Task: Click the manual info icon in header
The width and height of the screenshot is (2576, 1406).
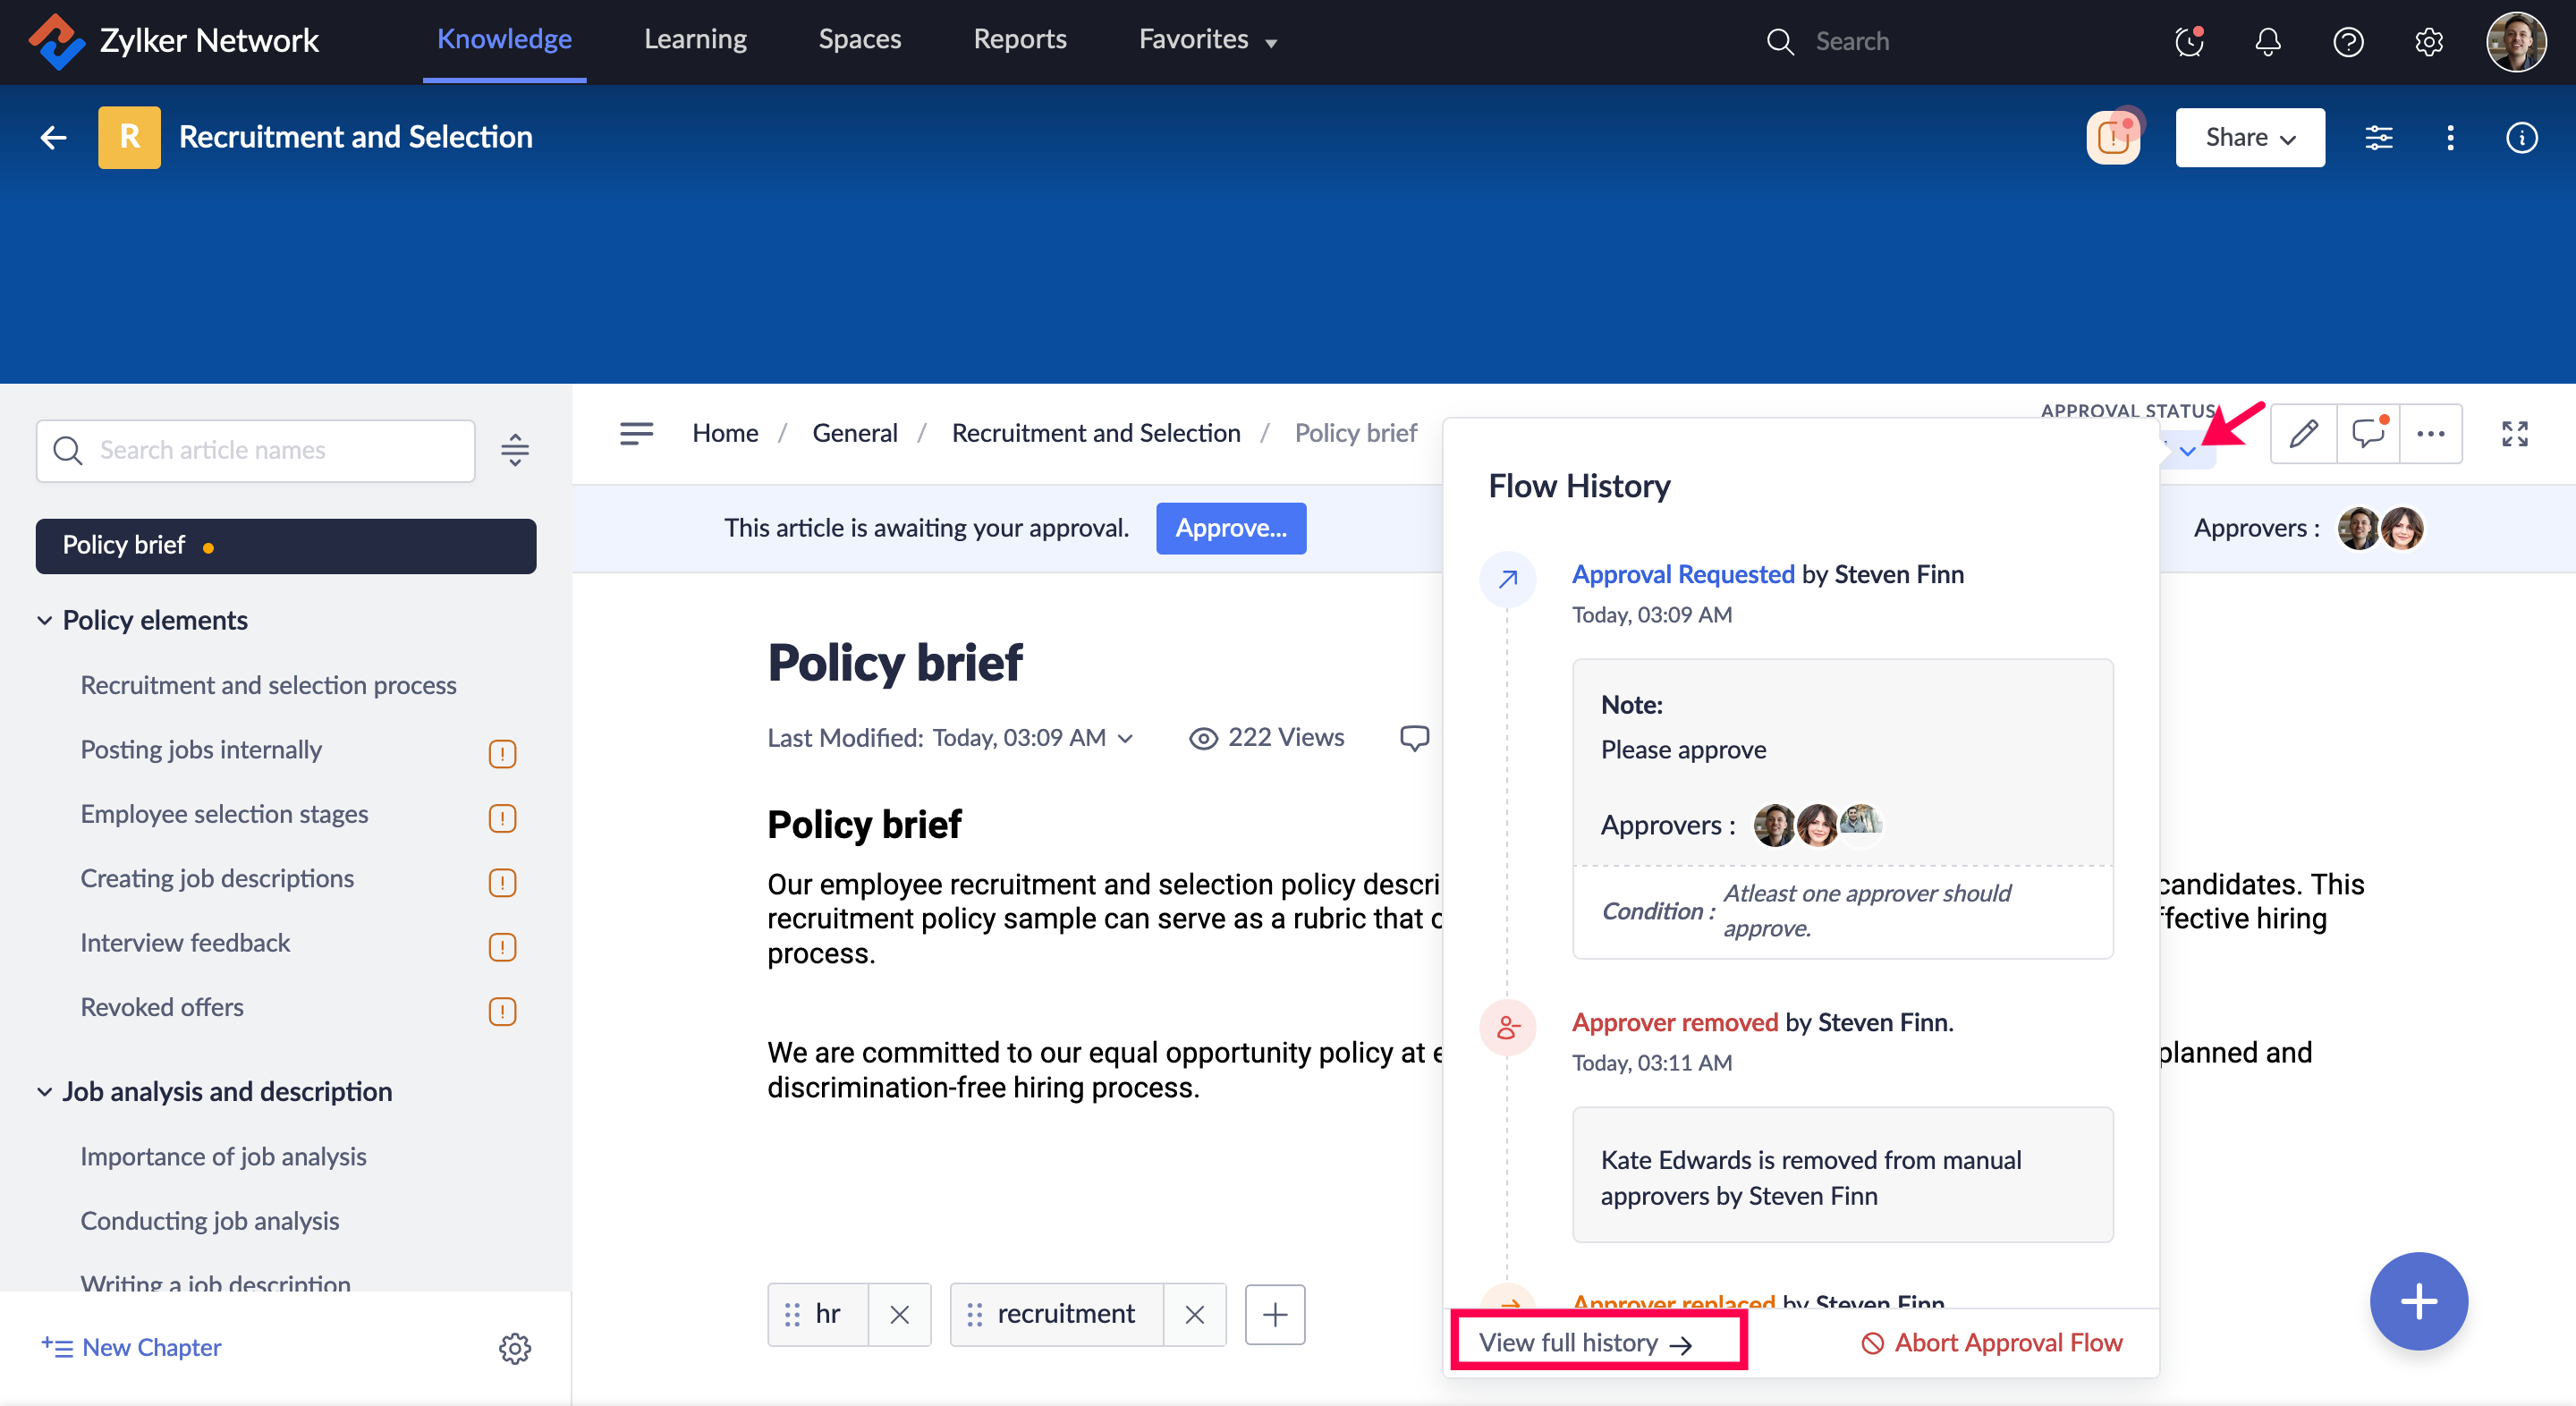Action: click(2521, 137)
